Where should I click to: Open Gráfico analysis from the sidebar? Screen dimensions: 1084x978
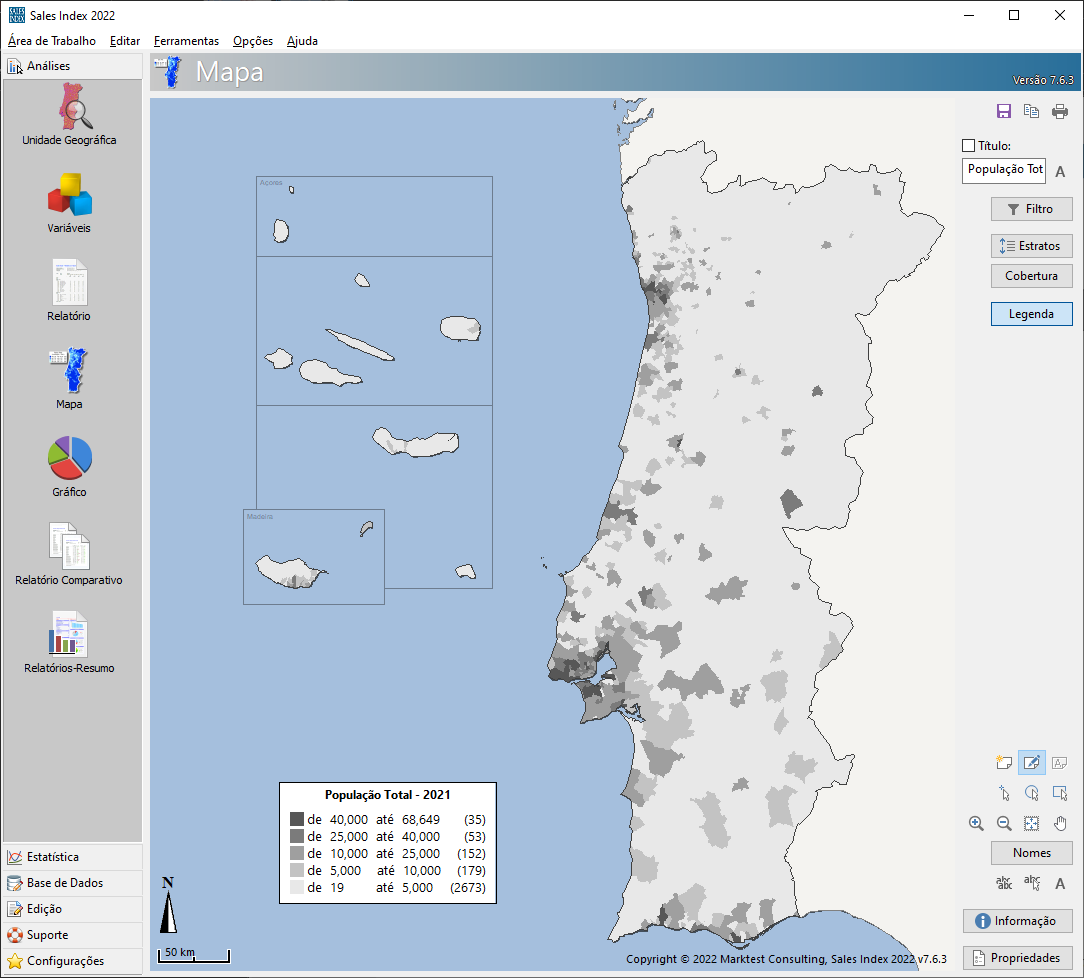click(x=69, y=466)
